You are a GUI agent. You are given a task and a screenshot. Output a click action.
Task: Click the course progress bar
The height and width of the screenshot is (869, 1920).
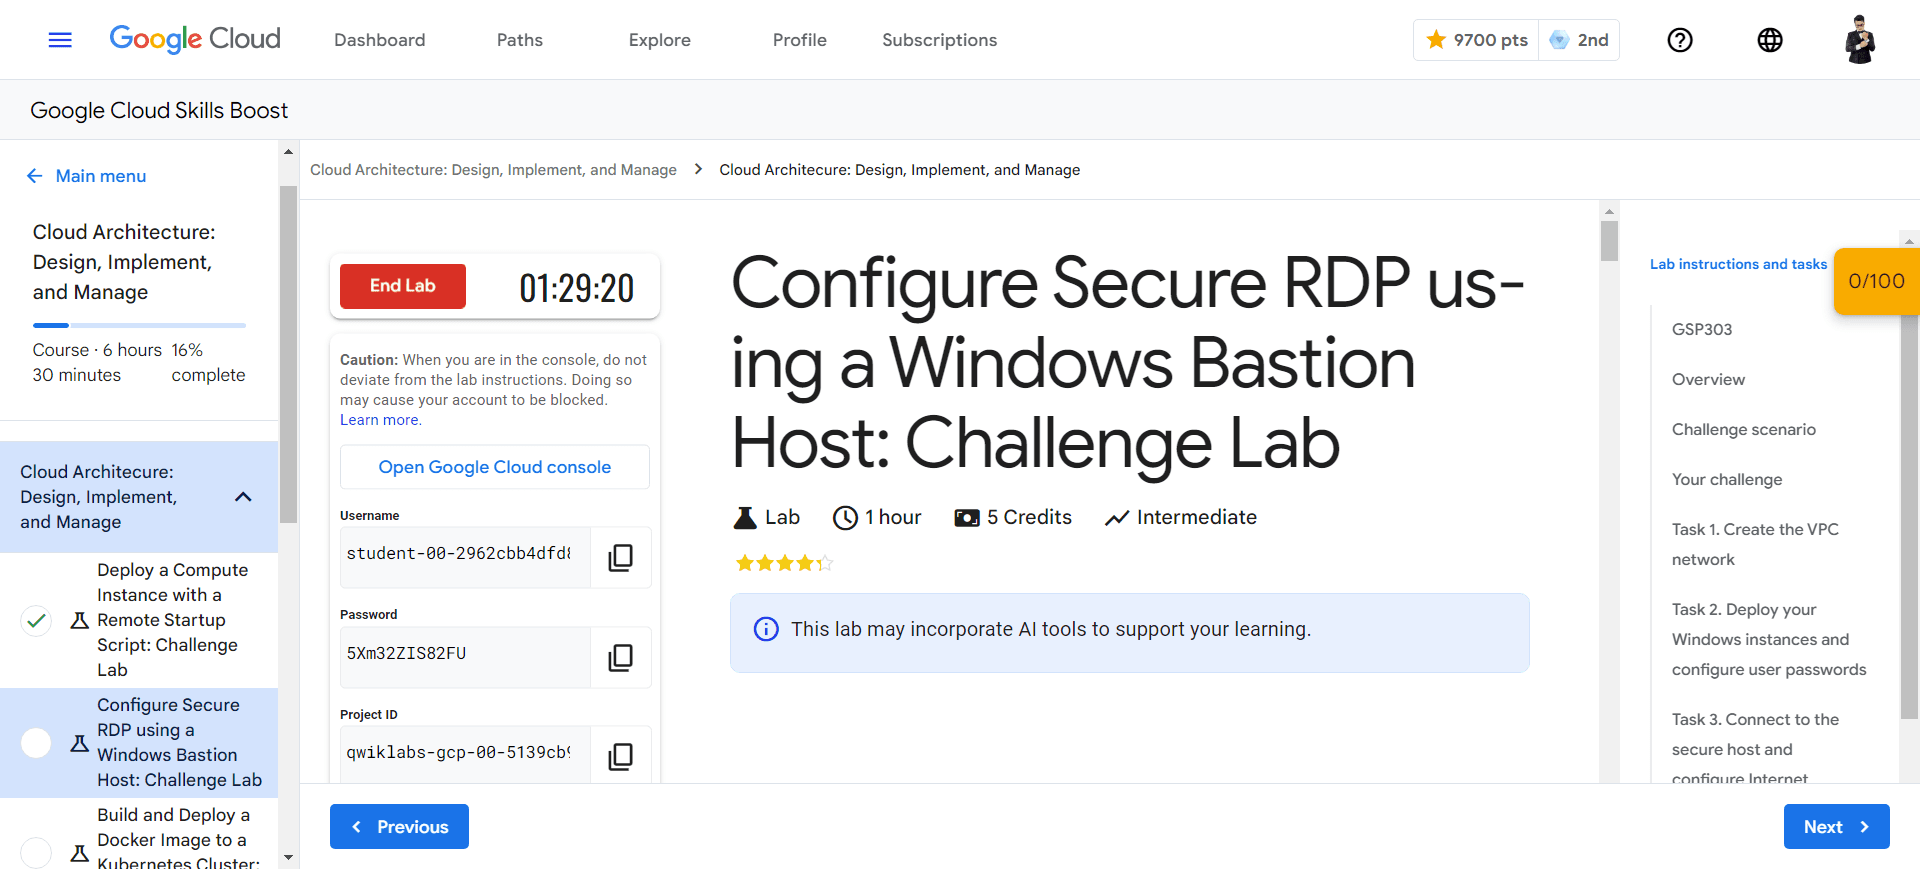point(139,325)
